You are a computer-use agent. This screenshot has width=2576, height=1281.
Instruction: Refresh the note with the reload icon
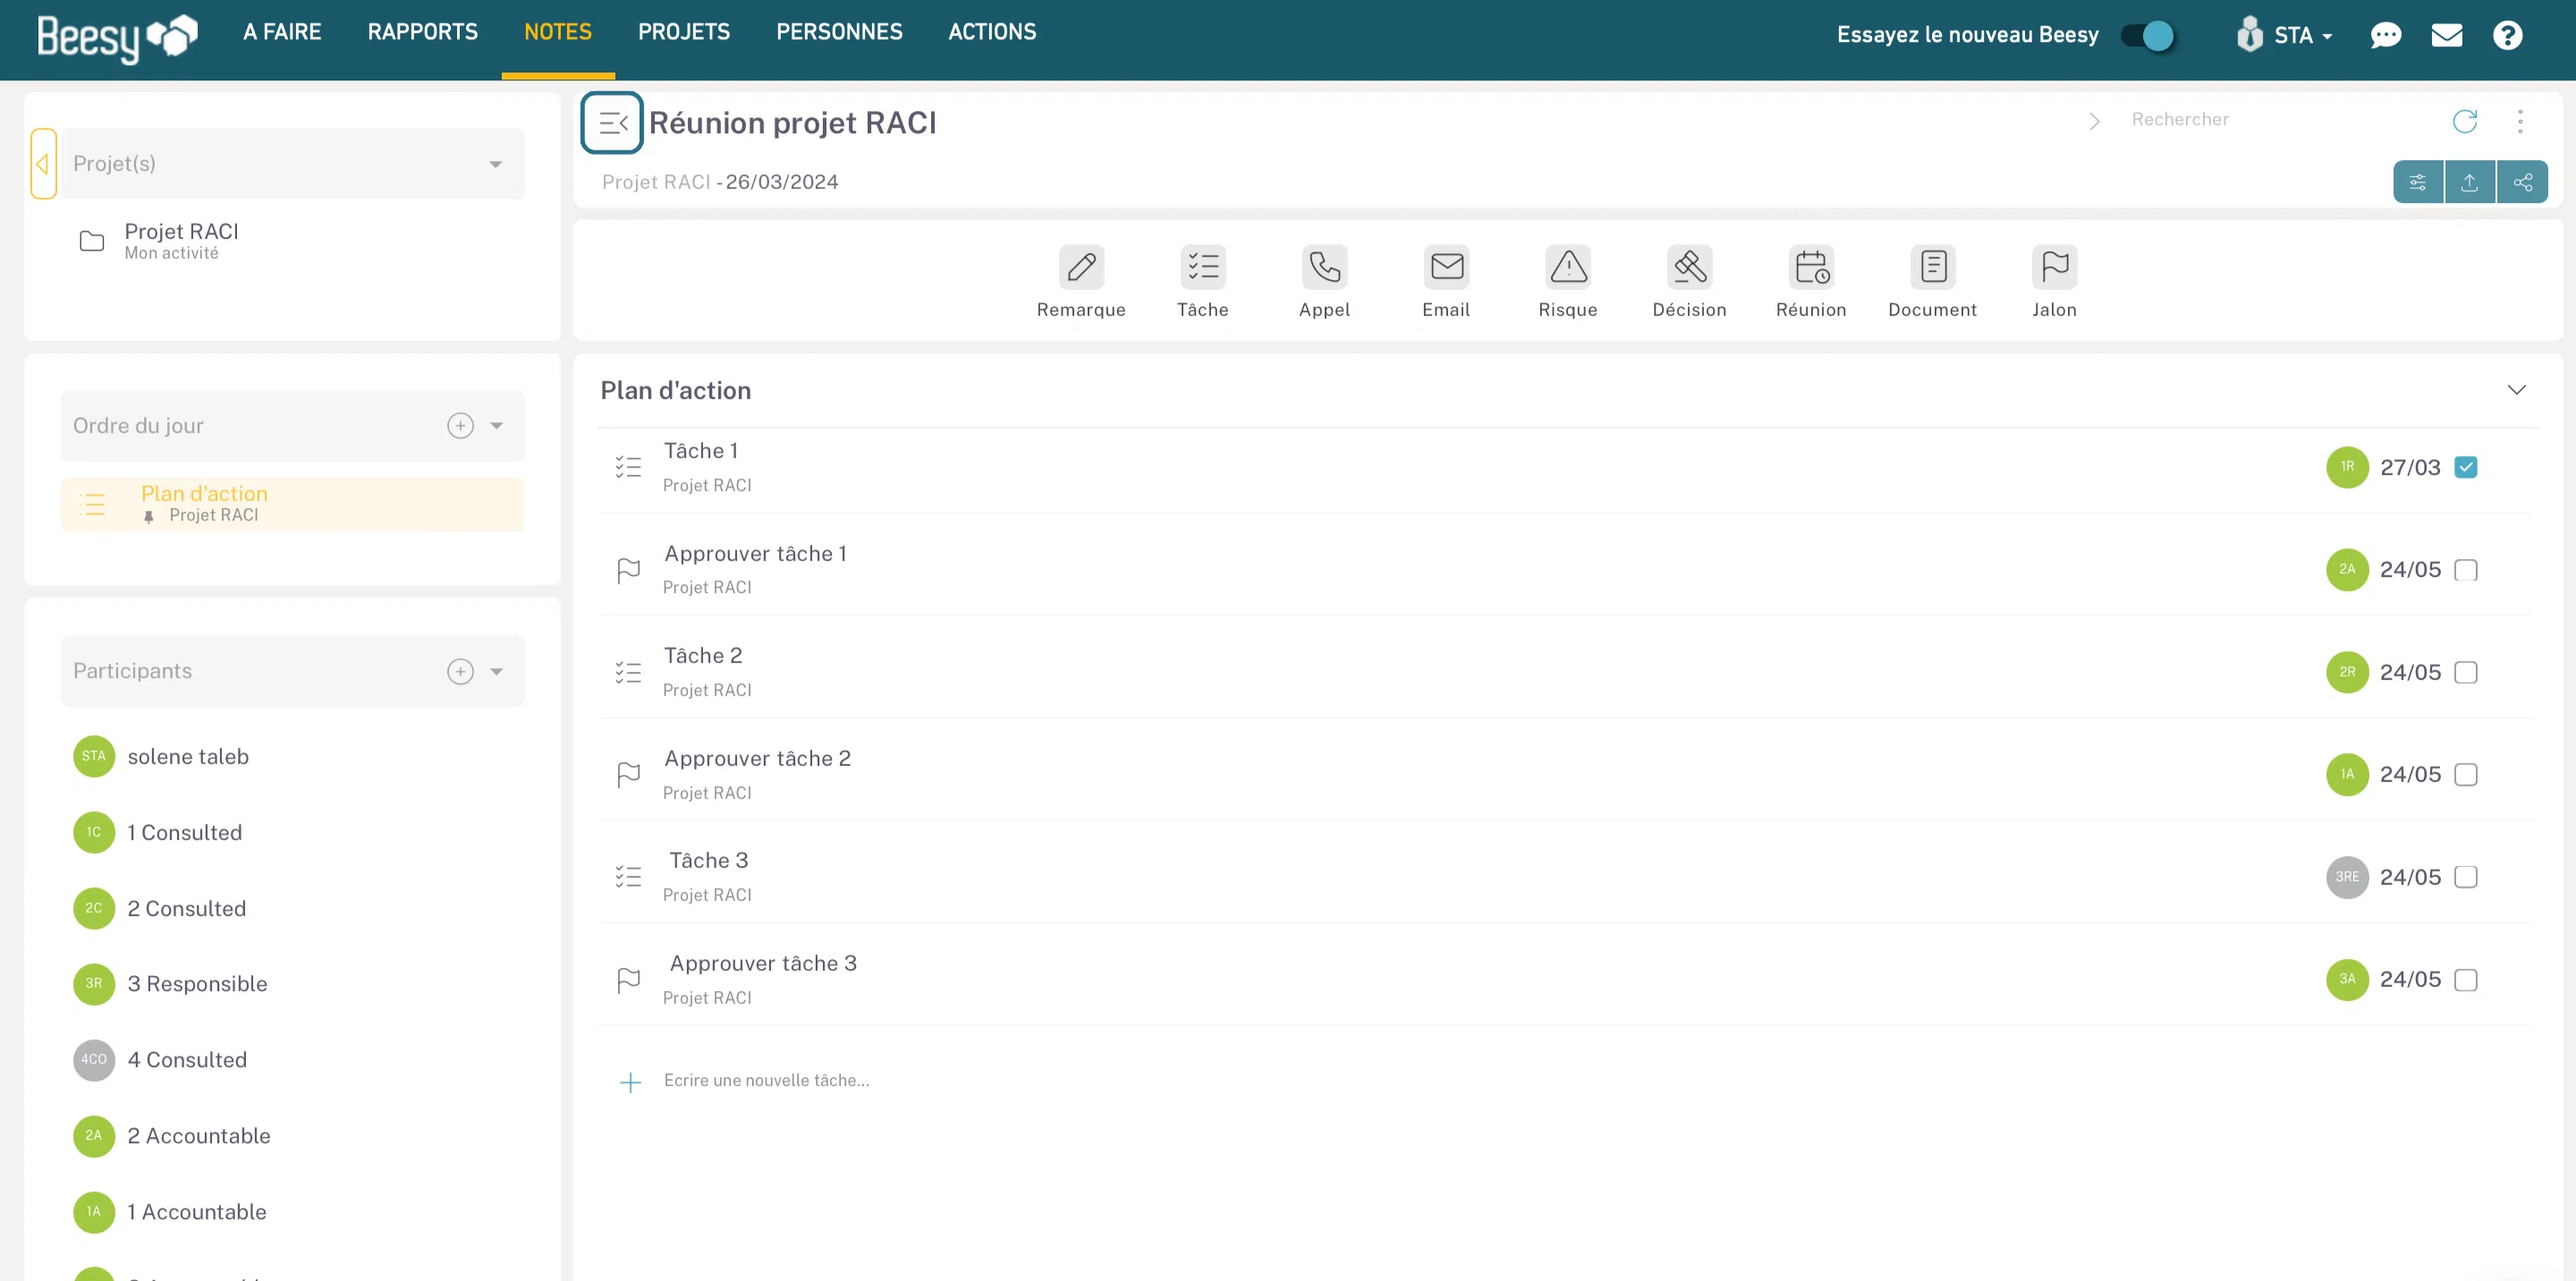tap(2465, 121)
